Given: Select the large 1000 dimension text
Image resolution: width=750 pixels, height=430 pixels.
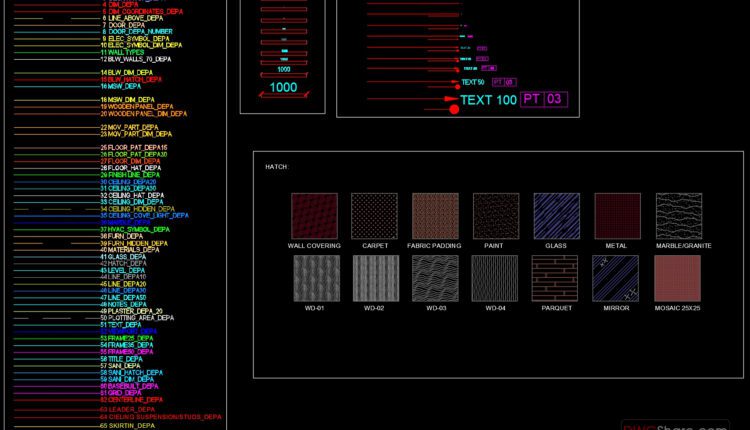Looking at the screenshot, I should click(x=283, y=88).
